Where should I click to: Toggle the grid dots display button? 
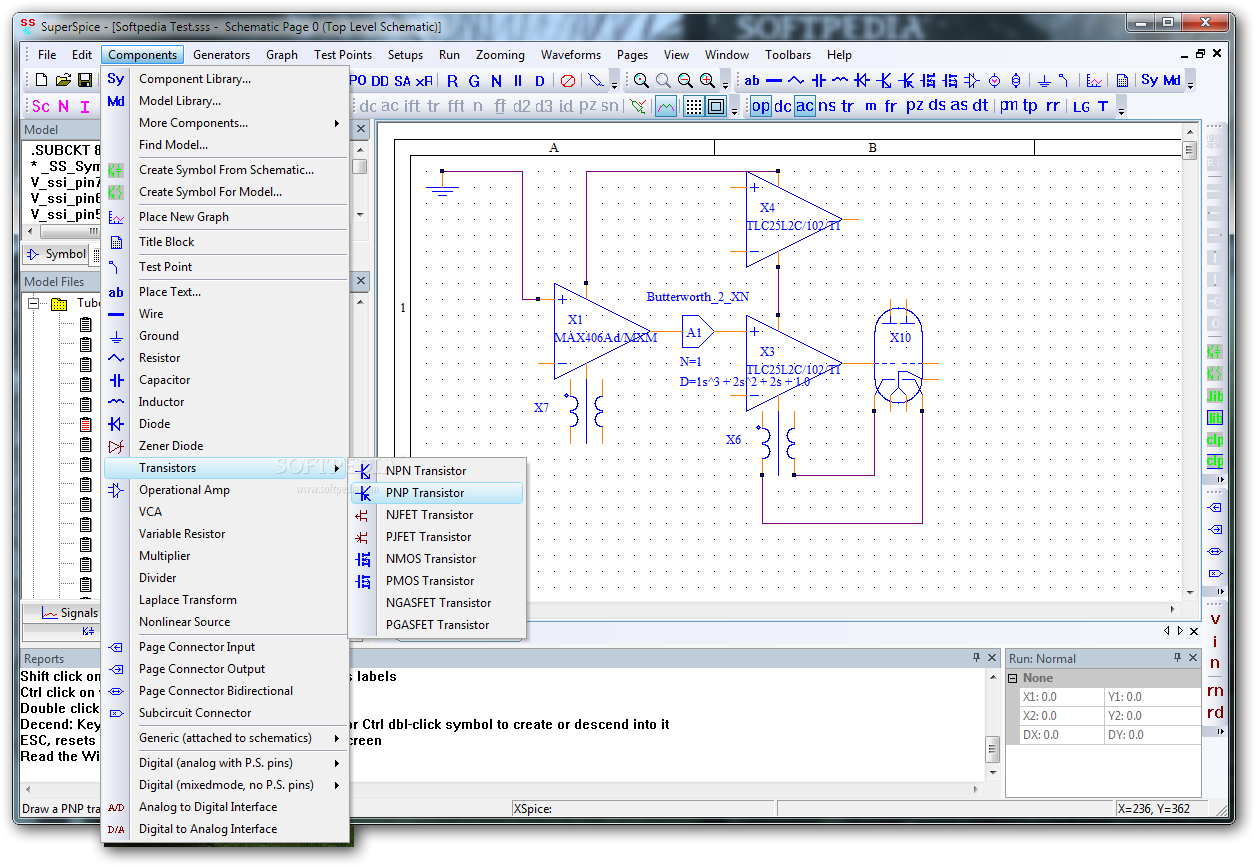[x=693, y=106]
